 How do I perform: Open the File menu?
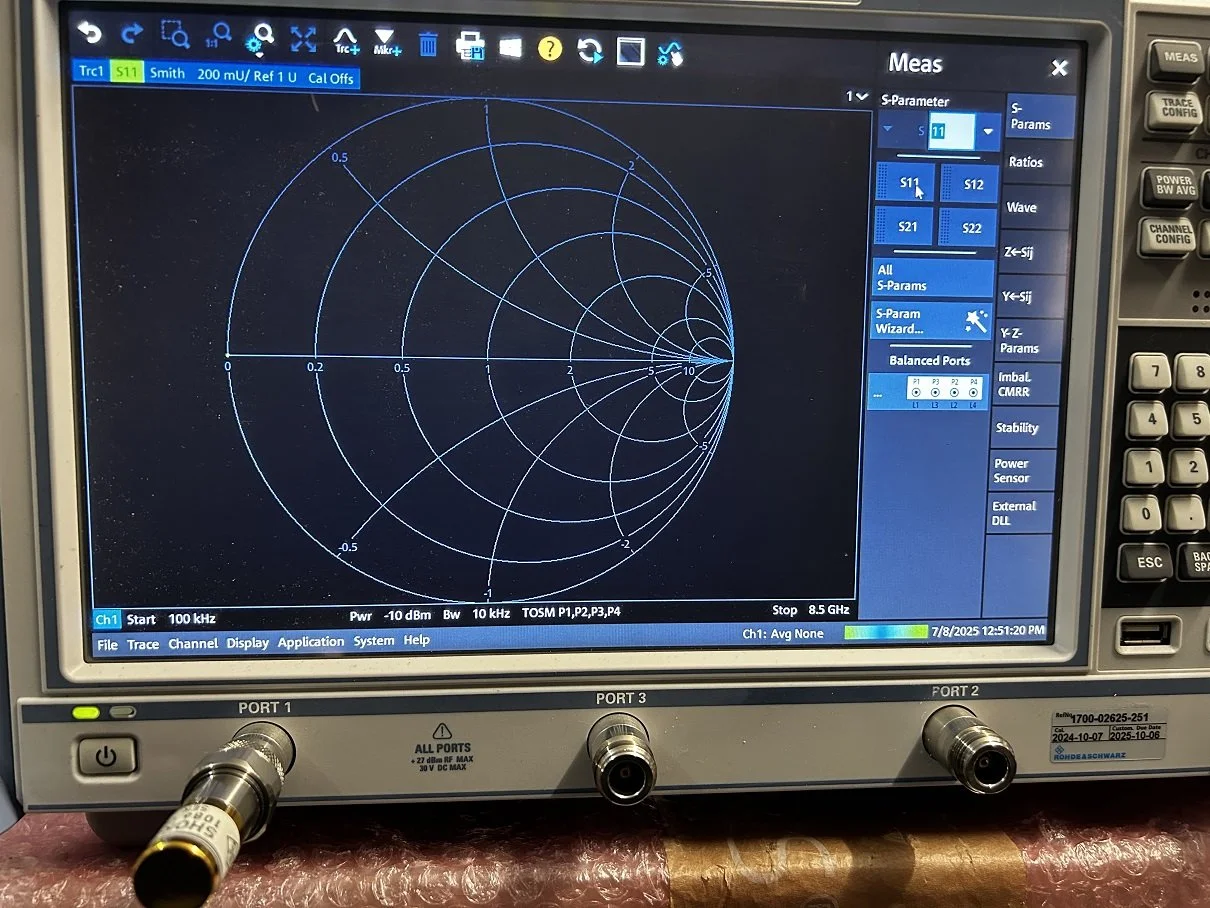pyautogui.click(x=107, y=645)
